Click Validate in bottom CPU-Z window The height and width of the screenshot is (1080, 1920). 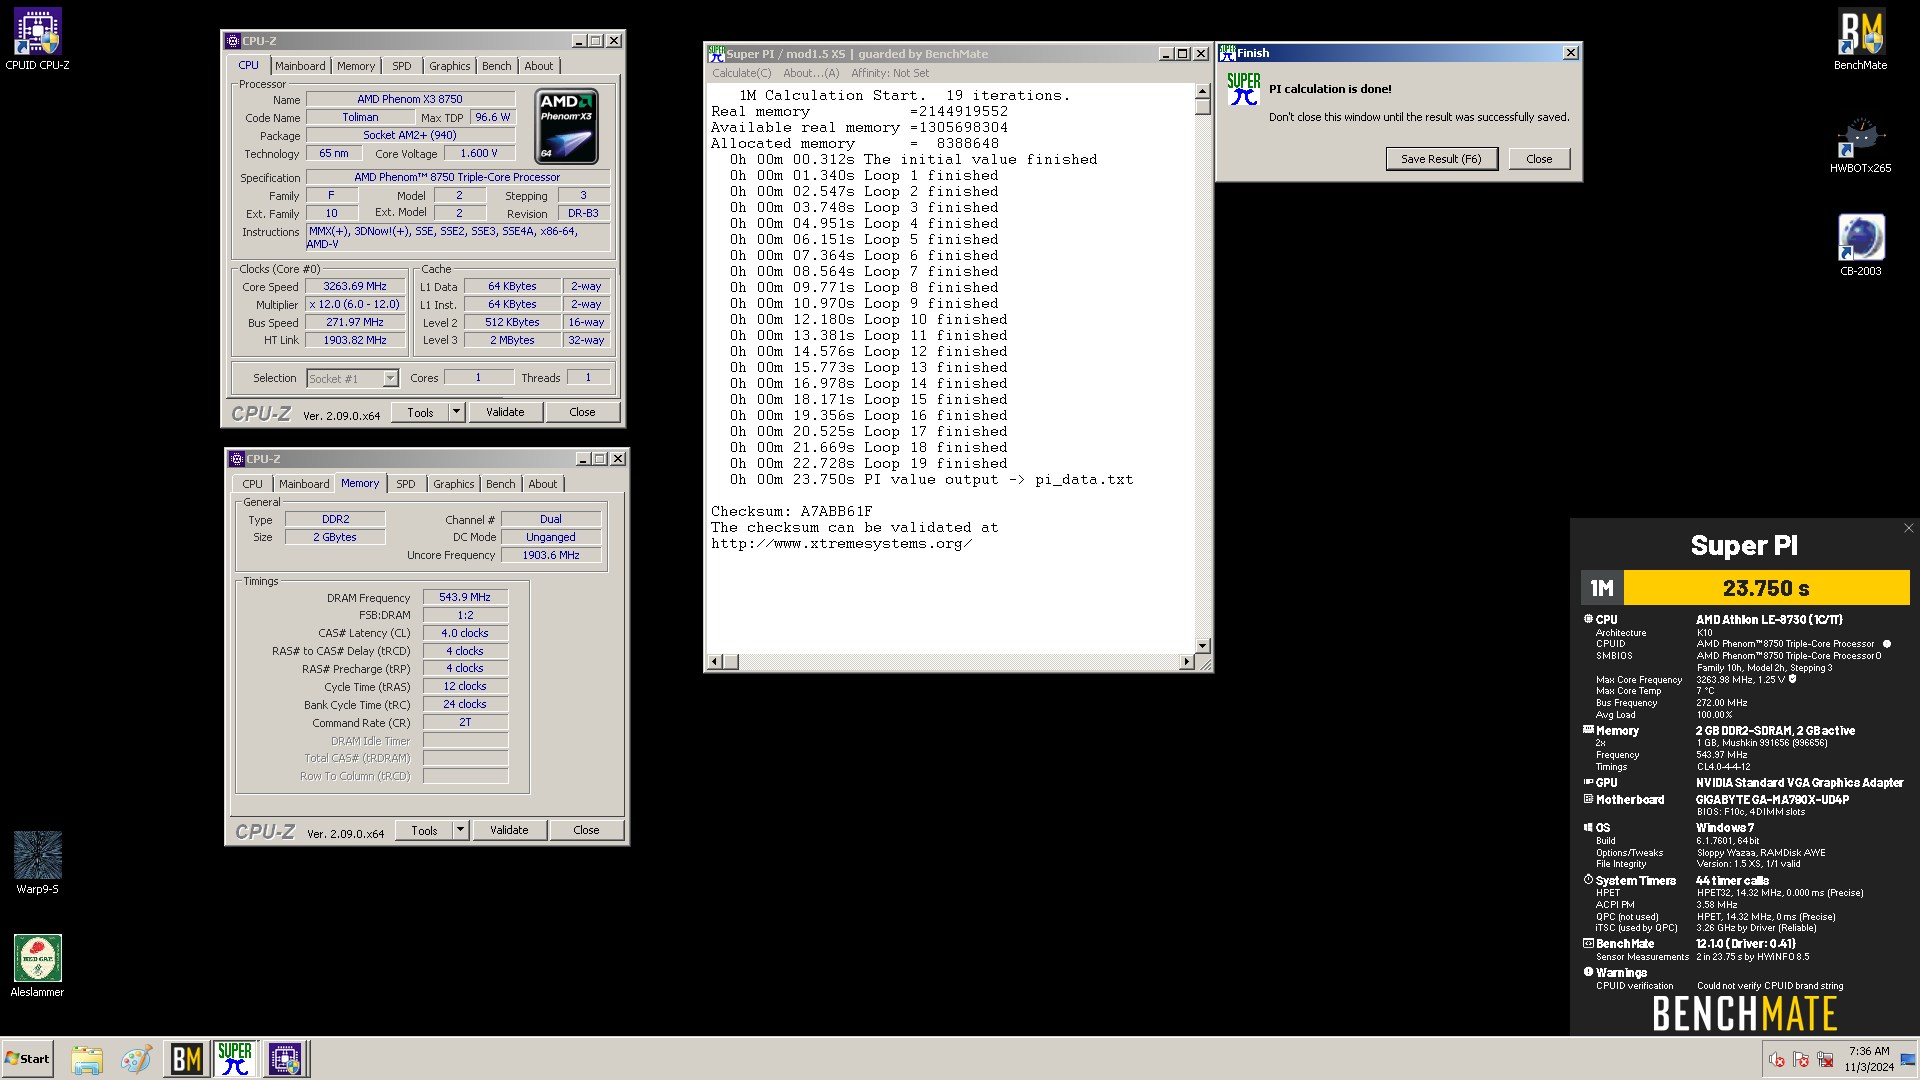pyautogui.click(x=509, y=830)
